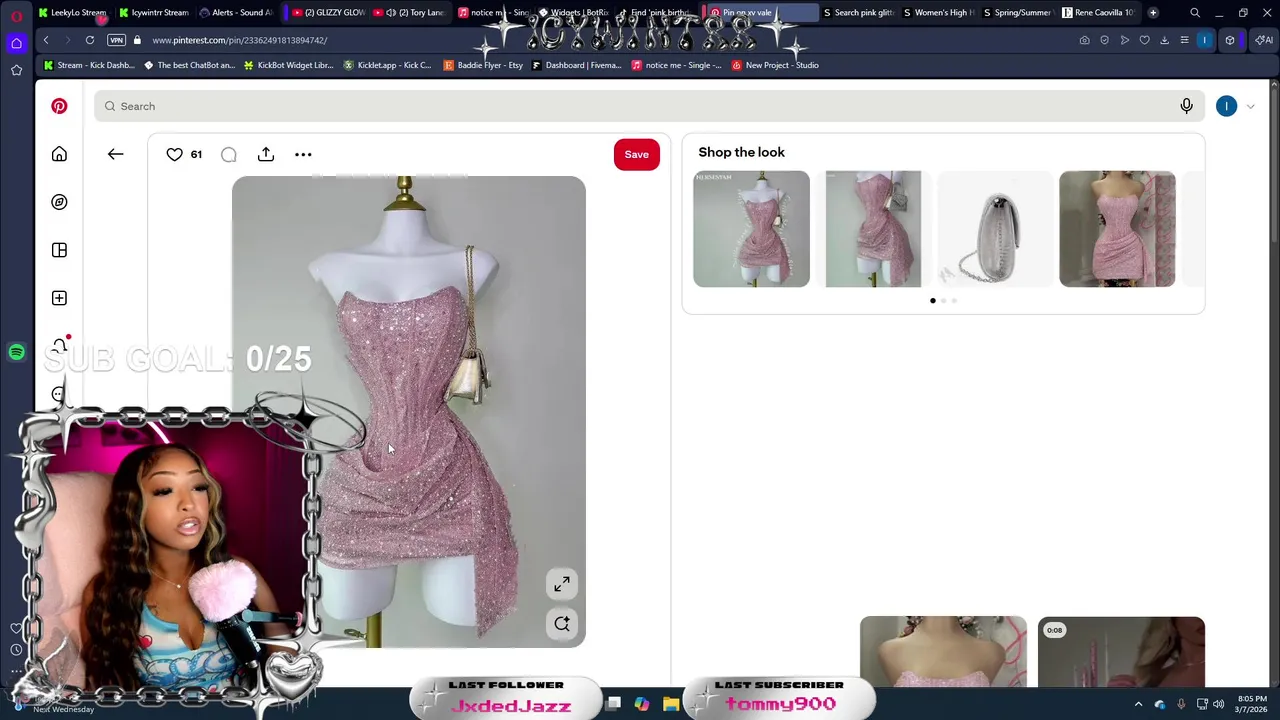Share the pin with the upload icon

click(266, 154)
